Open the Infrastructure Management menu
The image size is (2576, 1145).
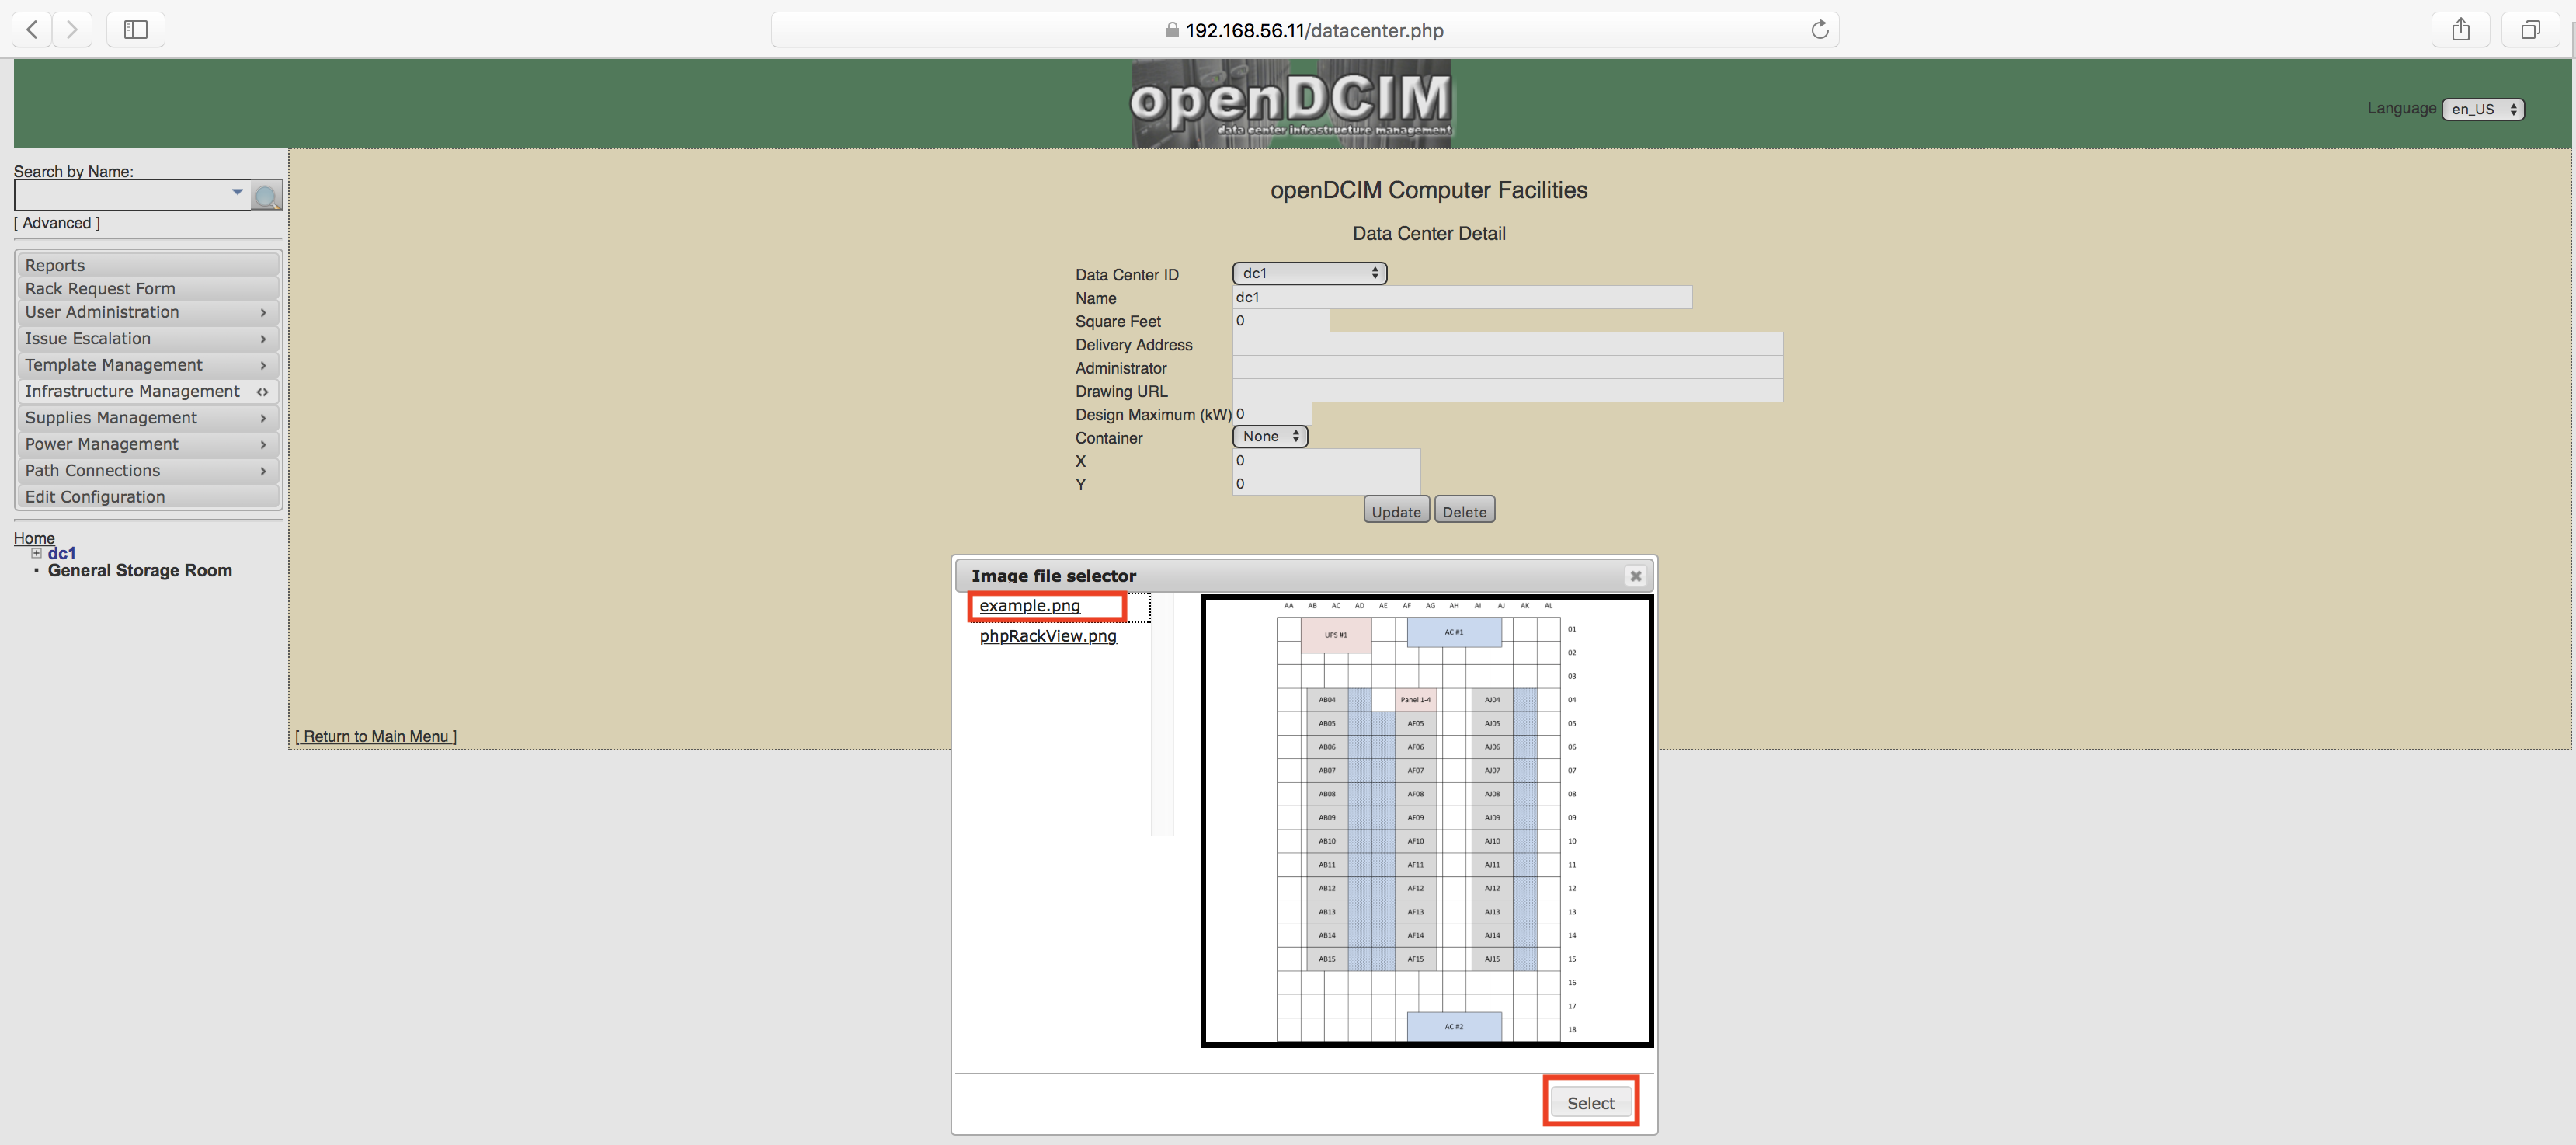coord(148,392)
